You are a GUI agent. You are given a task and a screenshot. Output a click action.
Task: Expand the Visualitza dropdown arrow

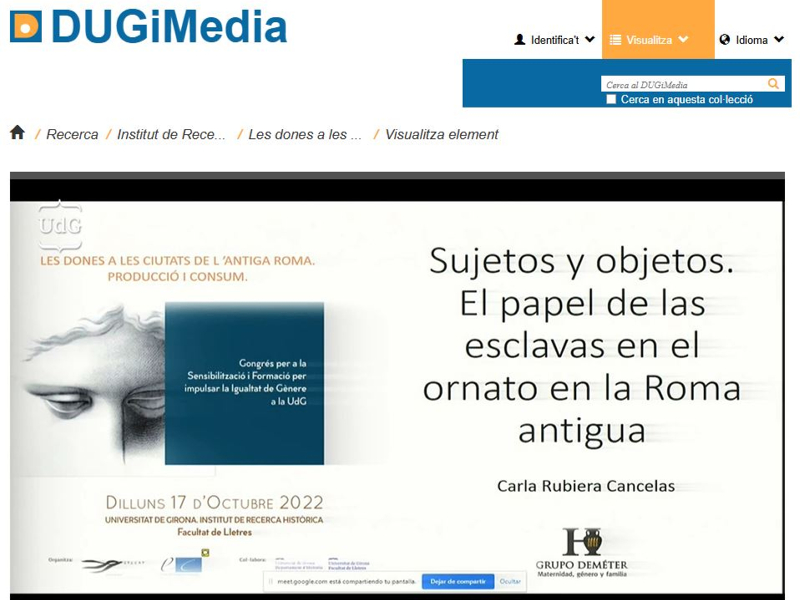(683, 40)
